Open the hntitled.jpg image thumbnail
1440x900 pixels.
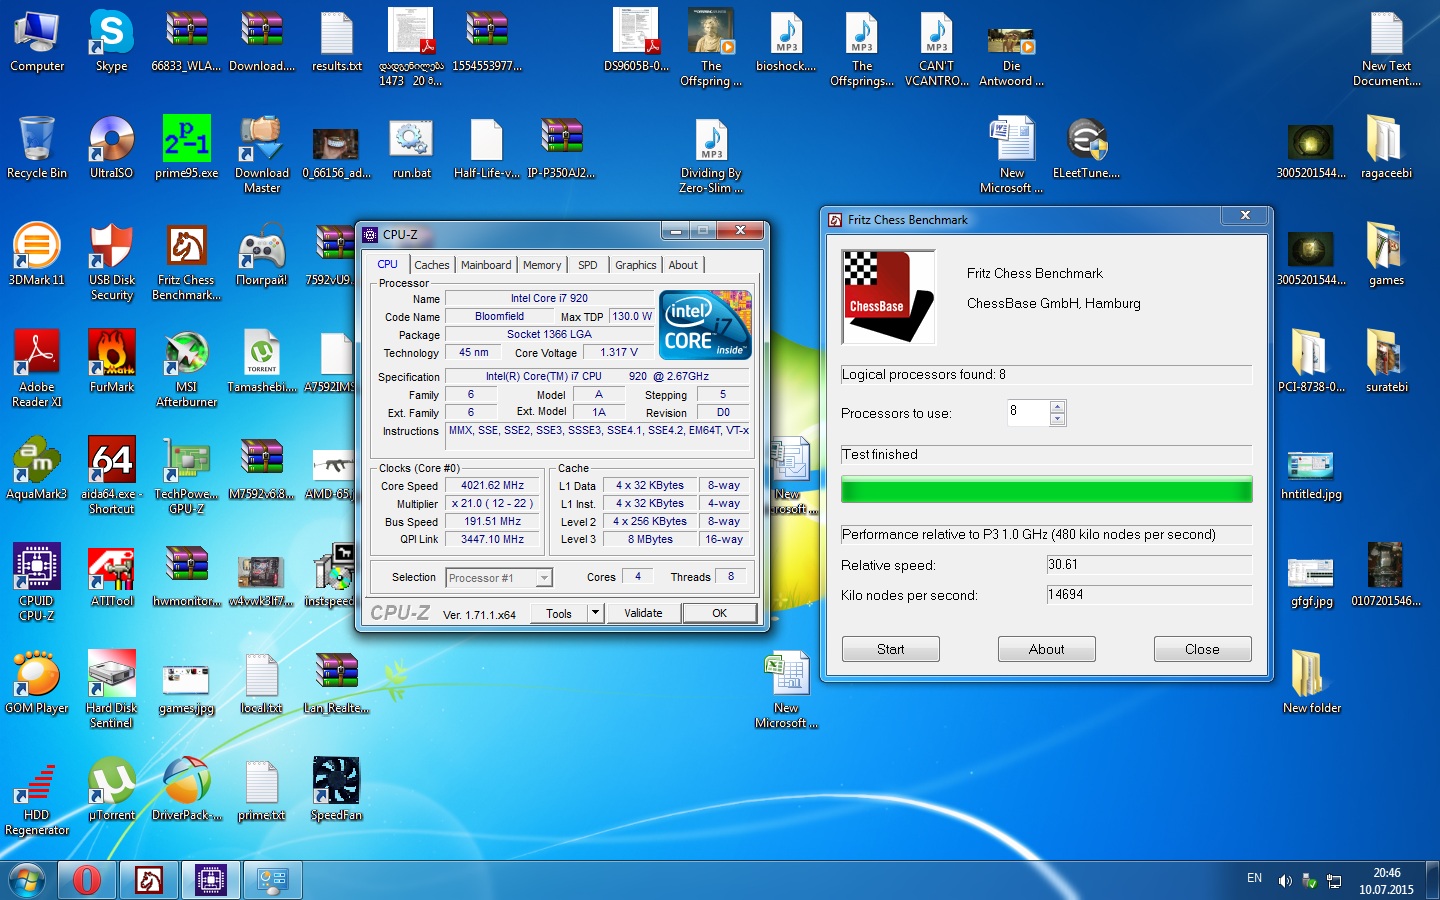pyautogui.click(x=1311, y=476)
